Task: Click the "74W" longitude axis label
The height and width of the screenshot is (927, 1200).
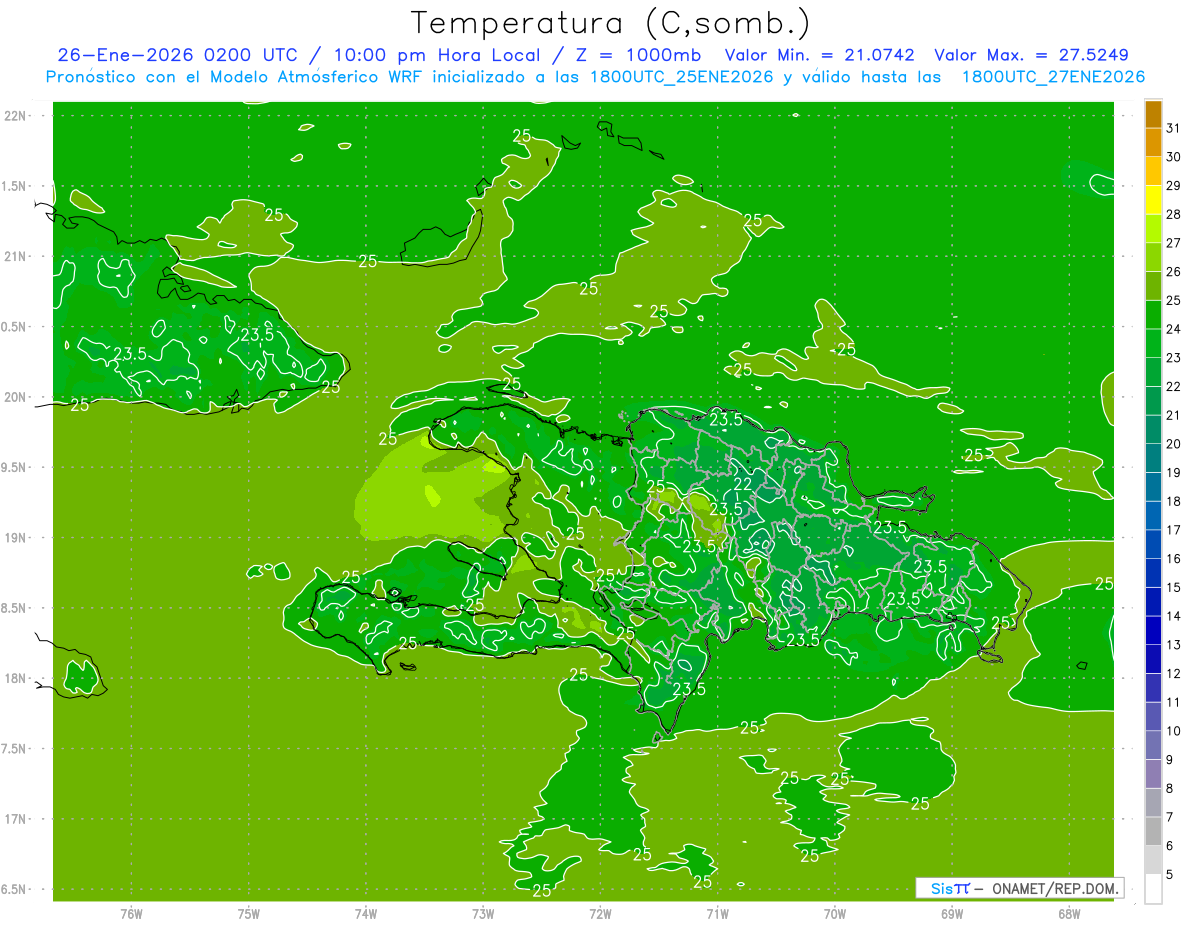Action: [366, 914]
